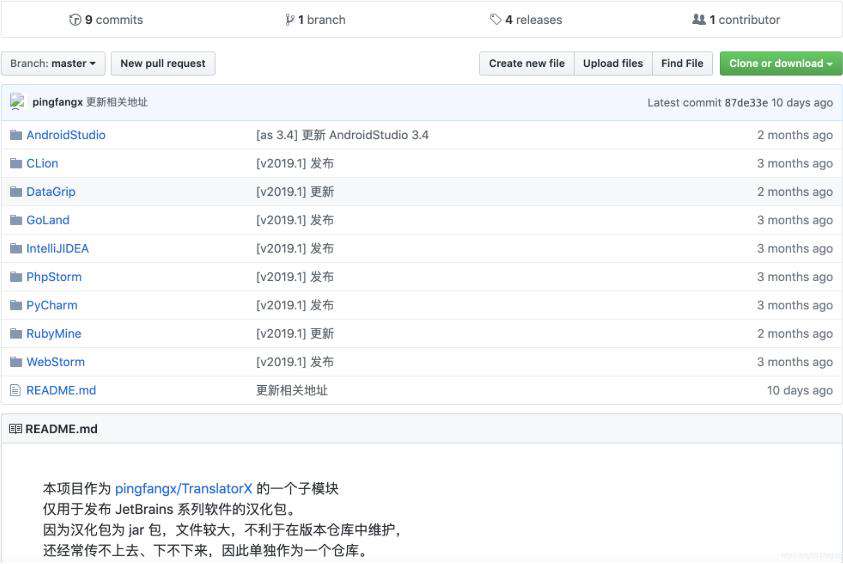The image size is (843, 564).
Task: Open the WebStorm row commit message
Action: pyautogui.click(x=295, y=362)
